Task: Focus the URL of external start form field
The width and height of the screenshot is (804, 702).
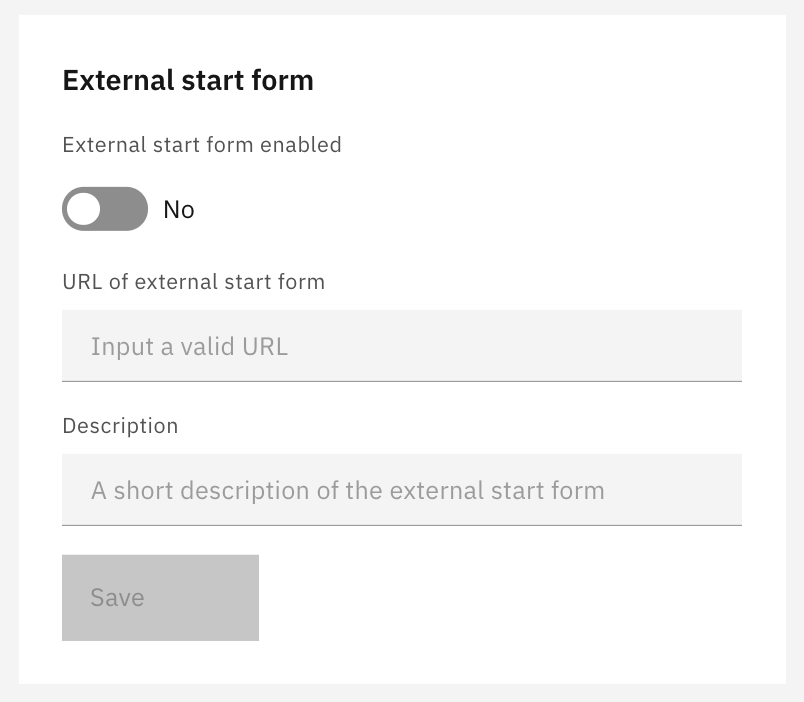Action: (x=400, y=346)
